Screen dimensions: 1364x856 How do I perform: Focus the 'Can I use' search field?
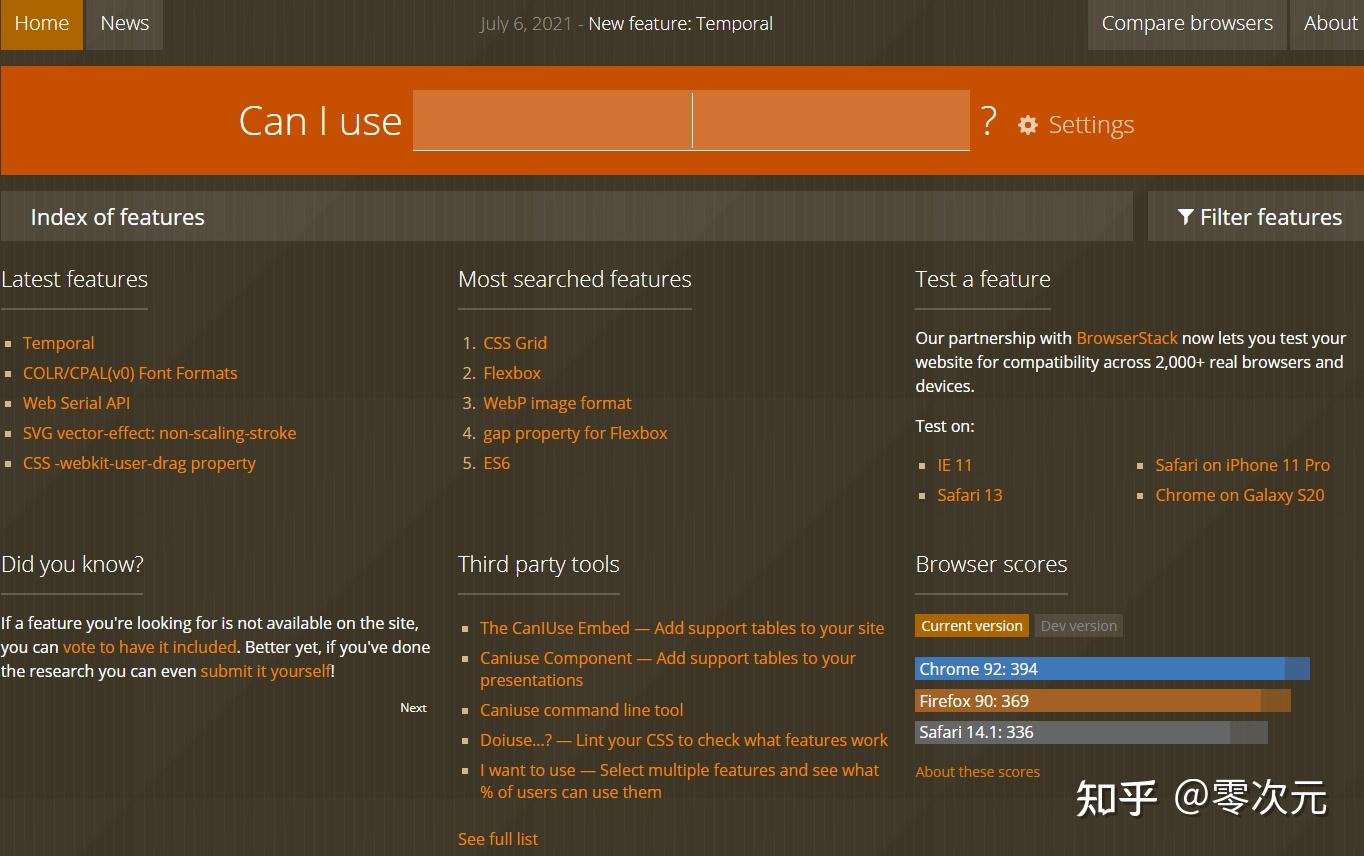pos(691,120)
